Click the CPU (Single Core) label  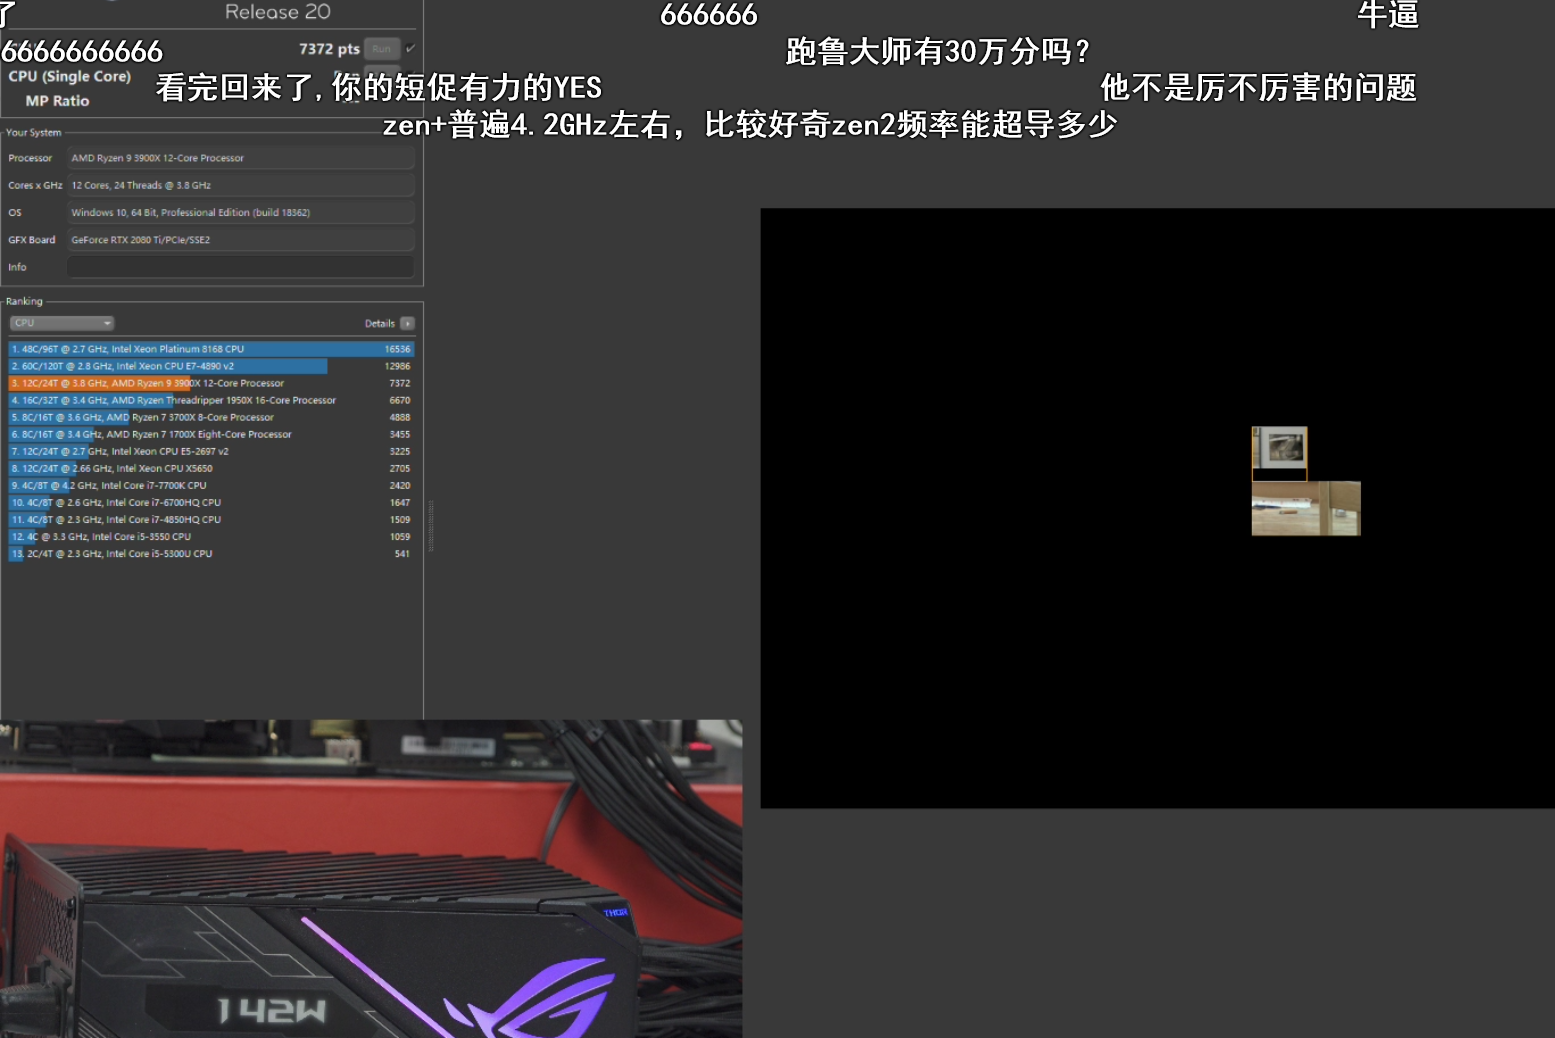coord(70,77)
